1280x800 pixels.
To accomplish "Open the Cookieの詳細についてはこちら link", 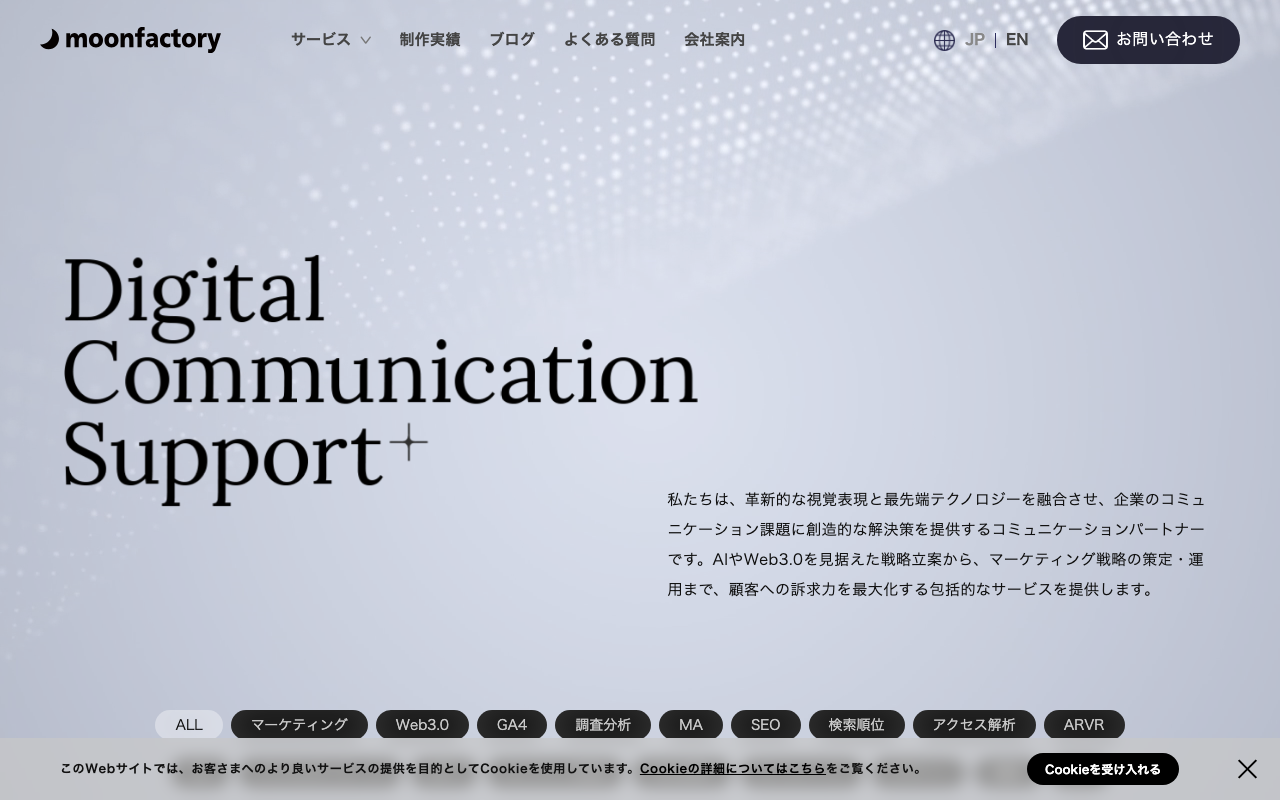I will [733, 769].
